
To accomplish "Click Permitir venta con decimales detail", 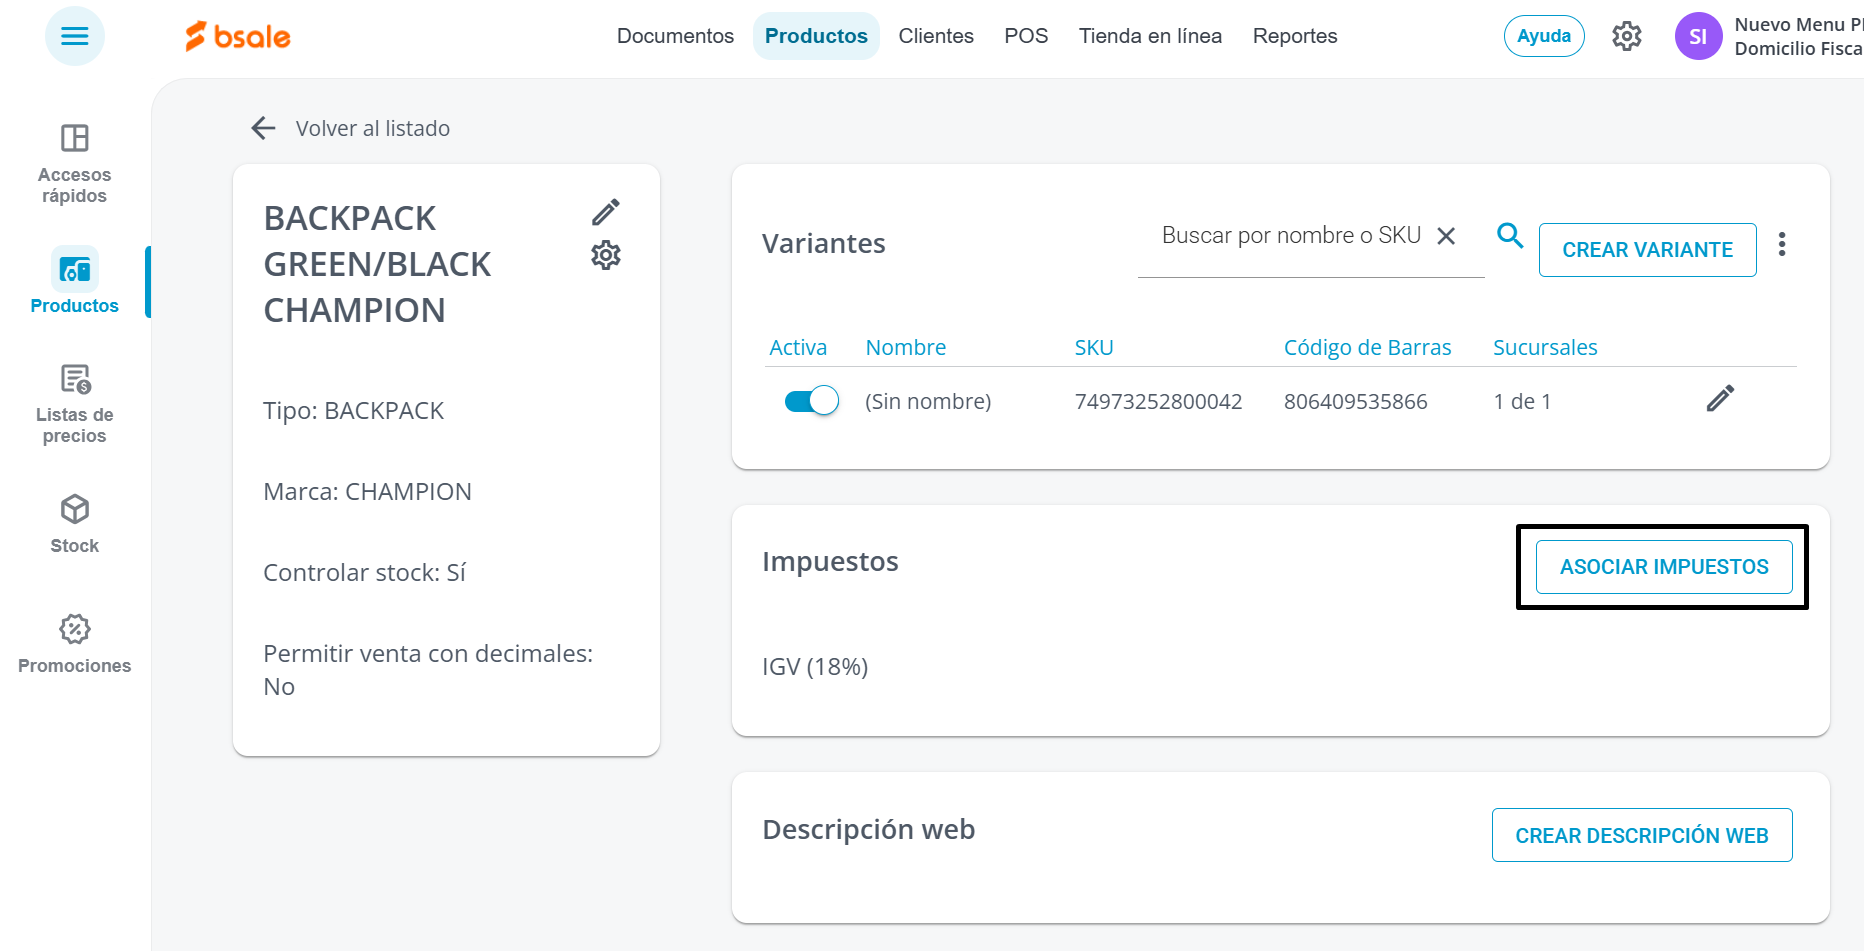I will [428, 670].
